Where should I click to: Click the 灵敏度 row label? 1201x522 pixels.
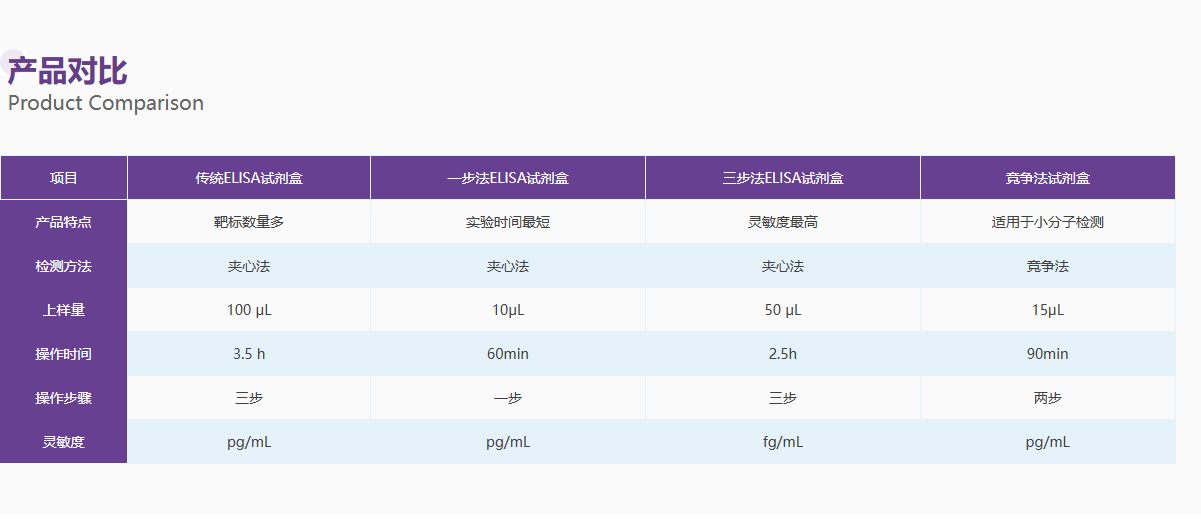pos(64,442)
